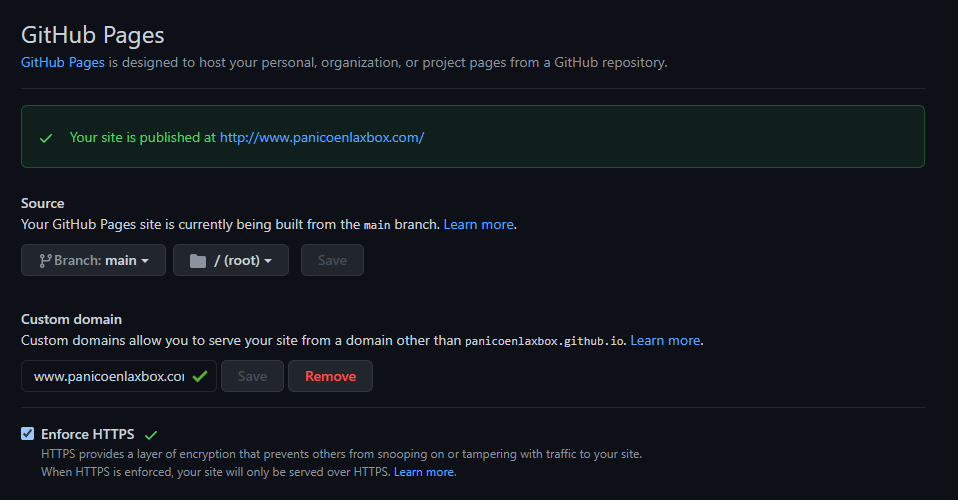Viewport: 958px width, 500px height.
Task: Visit the published site URL panicoenlaxbox.com
Action: point(322,138)
